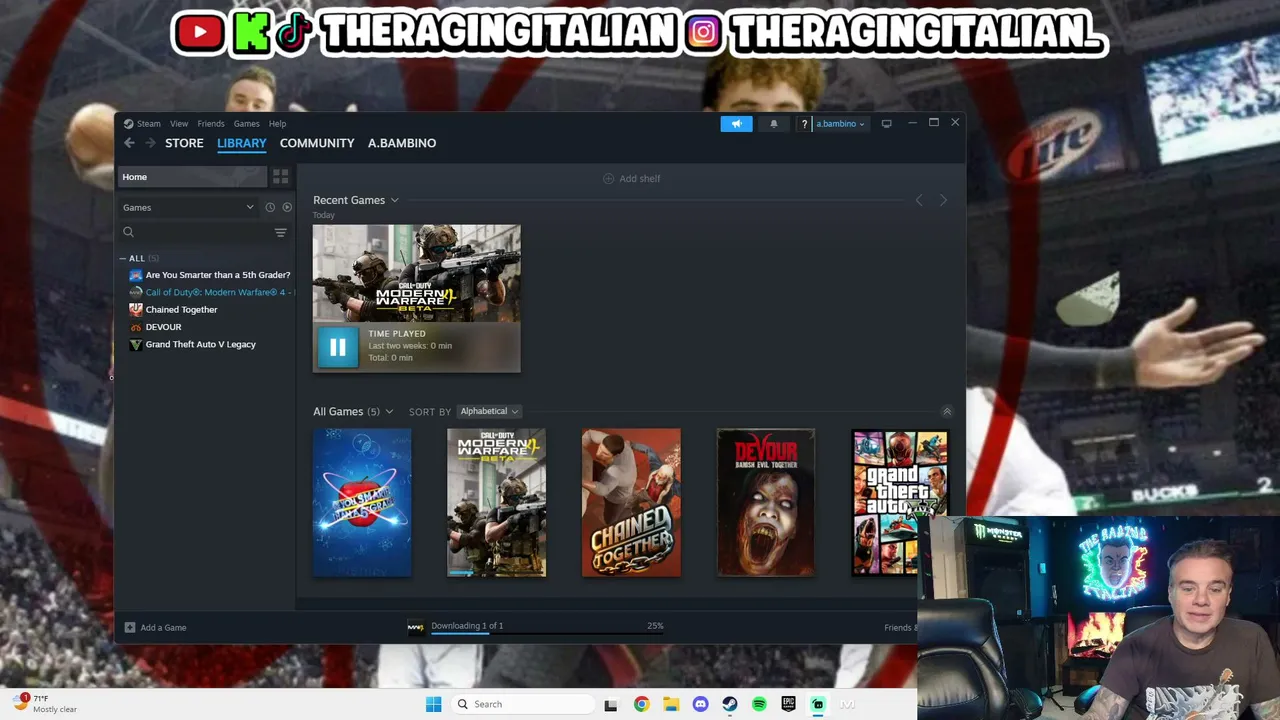1280x720 pixels.
Task: Open the notifications bell
Action: click(x=773, y=124)
